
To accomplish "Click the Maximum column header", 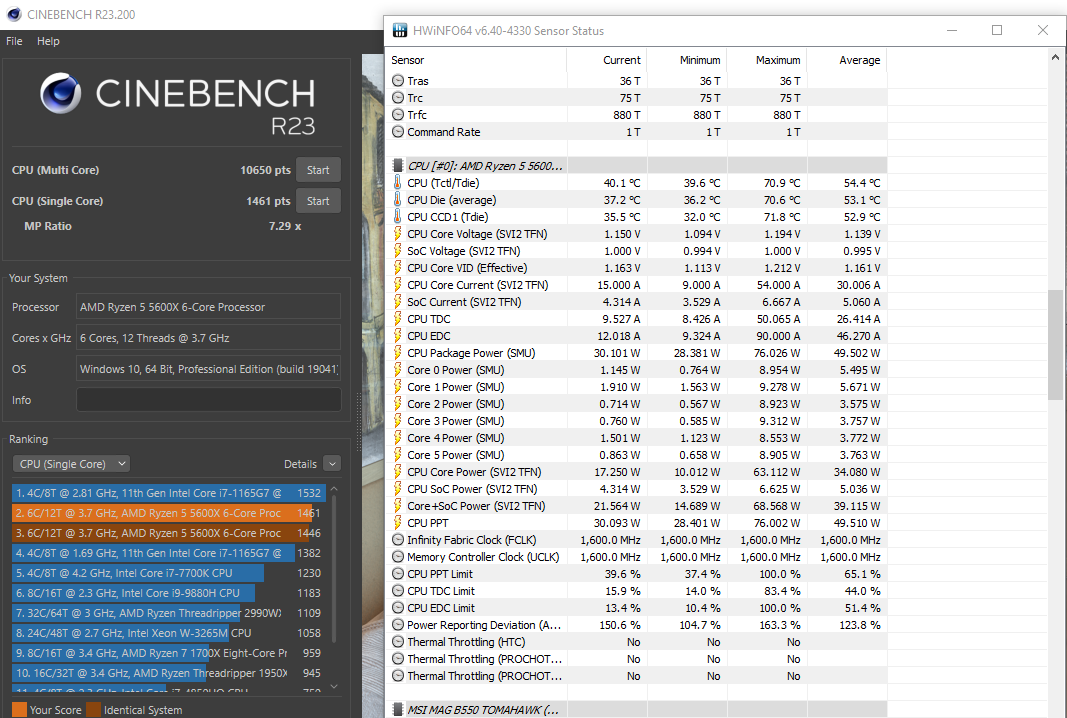I will 767,60.
